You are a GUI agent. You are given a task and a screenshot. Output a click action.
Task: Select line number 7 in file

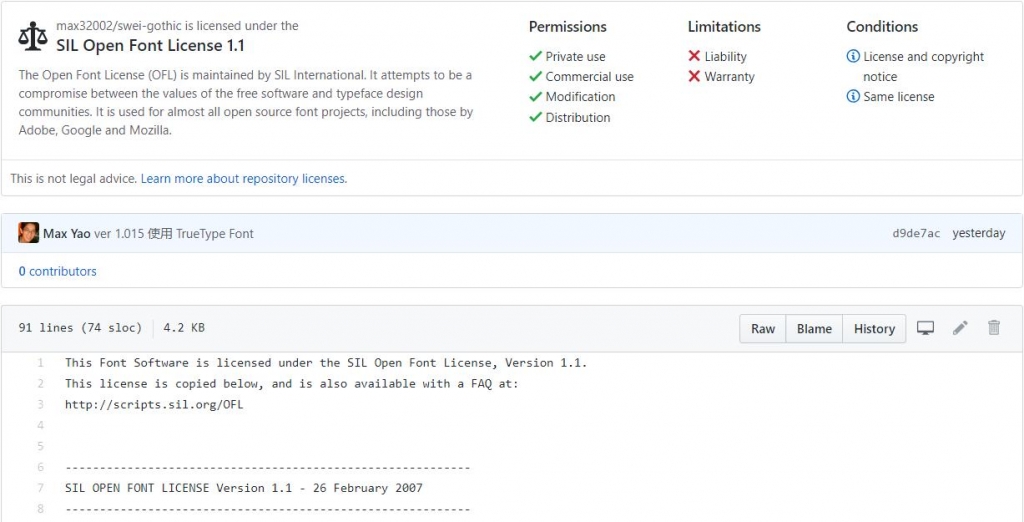pos(41,488)
